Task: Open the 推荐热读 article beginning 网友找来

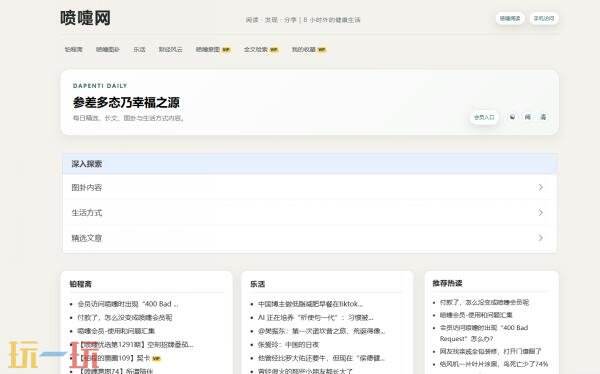Action: coord(491,351)
